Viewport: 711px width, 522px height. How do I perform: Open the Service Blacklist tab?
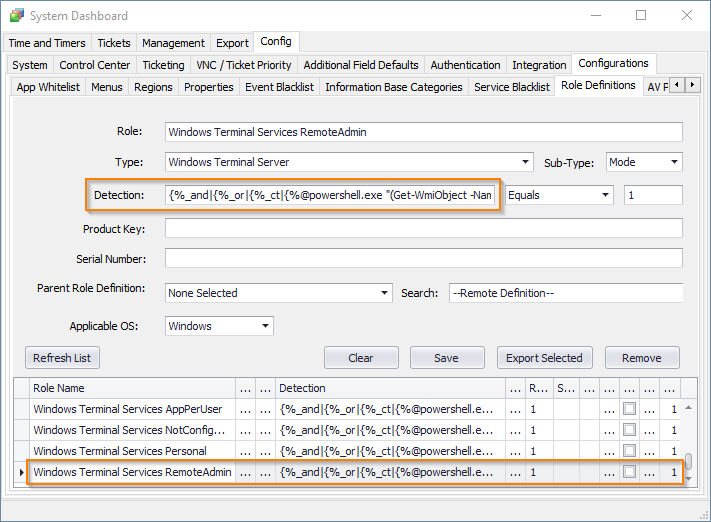pyautogui.click(x=511, y=87)
